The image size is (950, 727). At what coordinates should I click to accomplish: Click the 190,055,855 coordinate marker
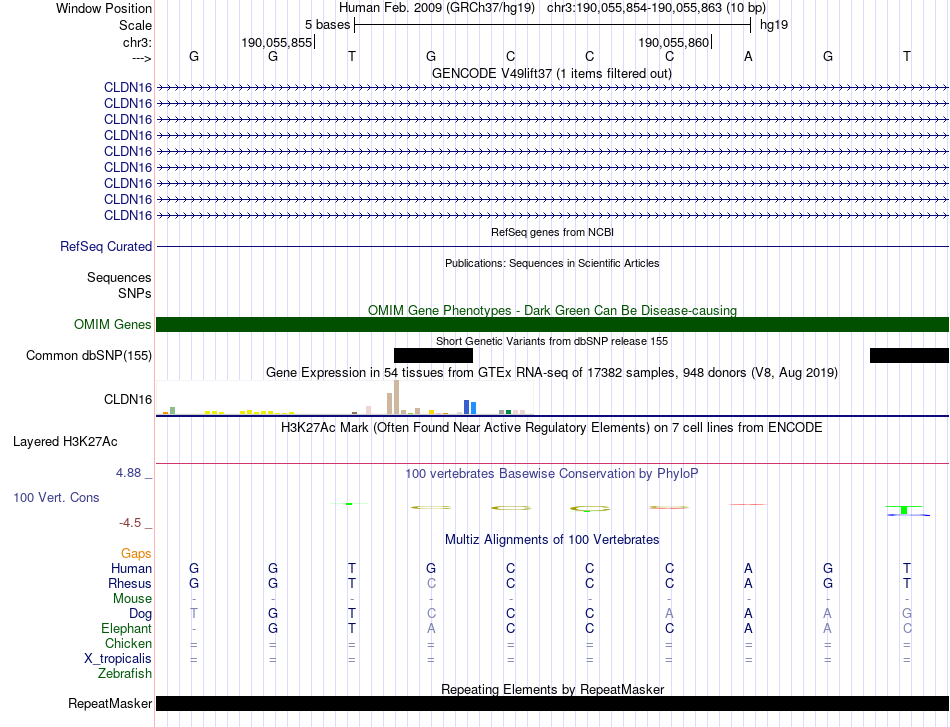(277, 42)
